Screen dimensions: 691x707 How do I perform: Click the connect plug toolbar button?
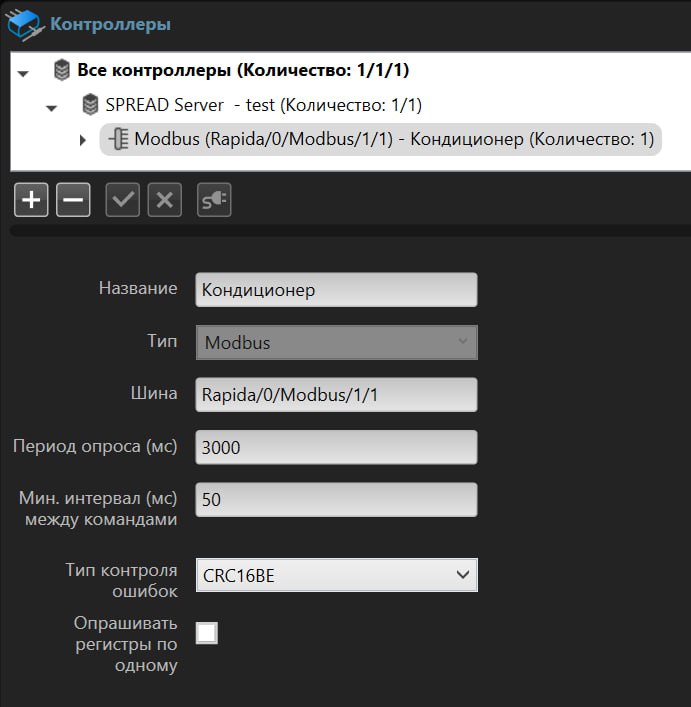pos(214,200)
